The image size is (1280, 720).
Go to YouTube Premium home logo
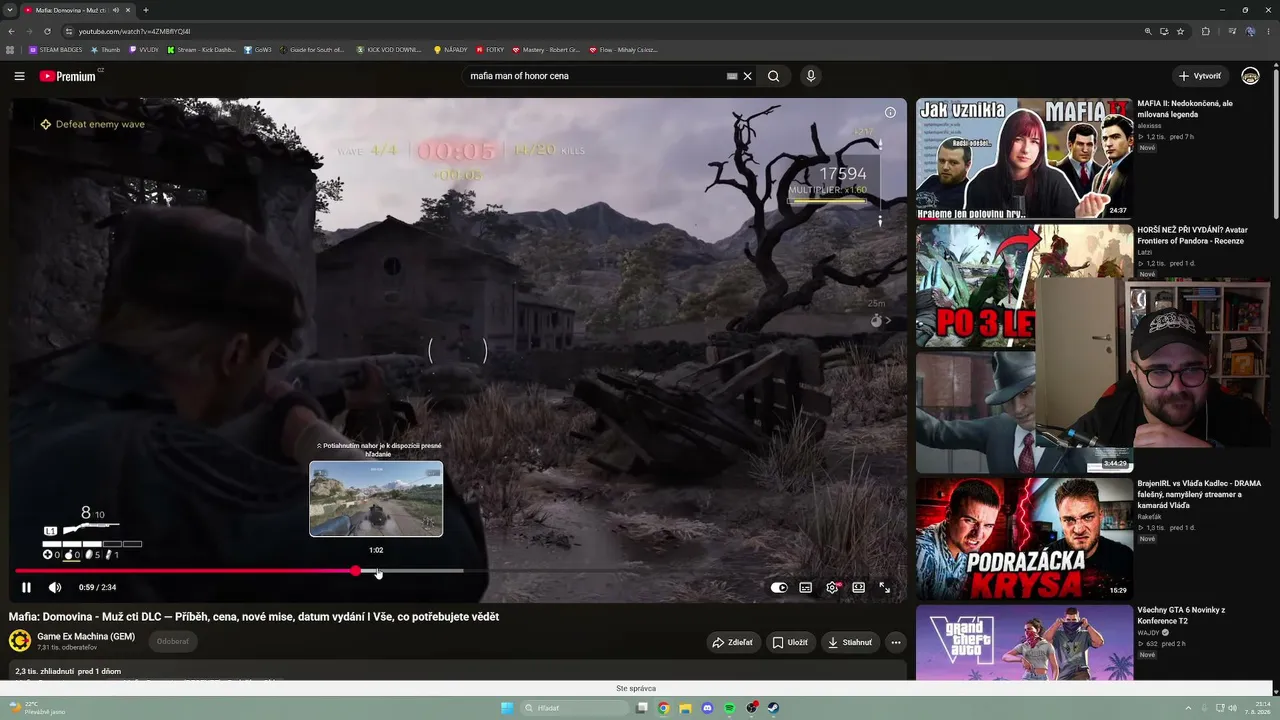pyautogui.click(x=68, y=76)
